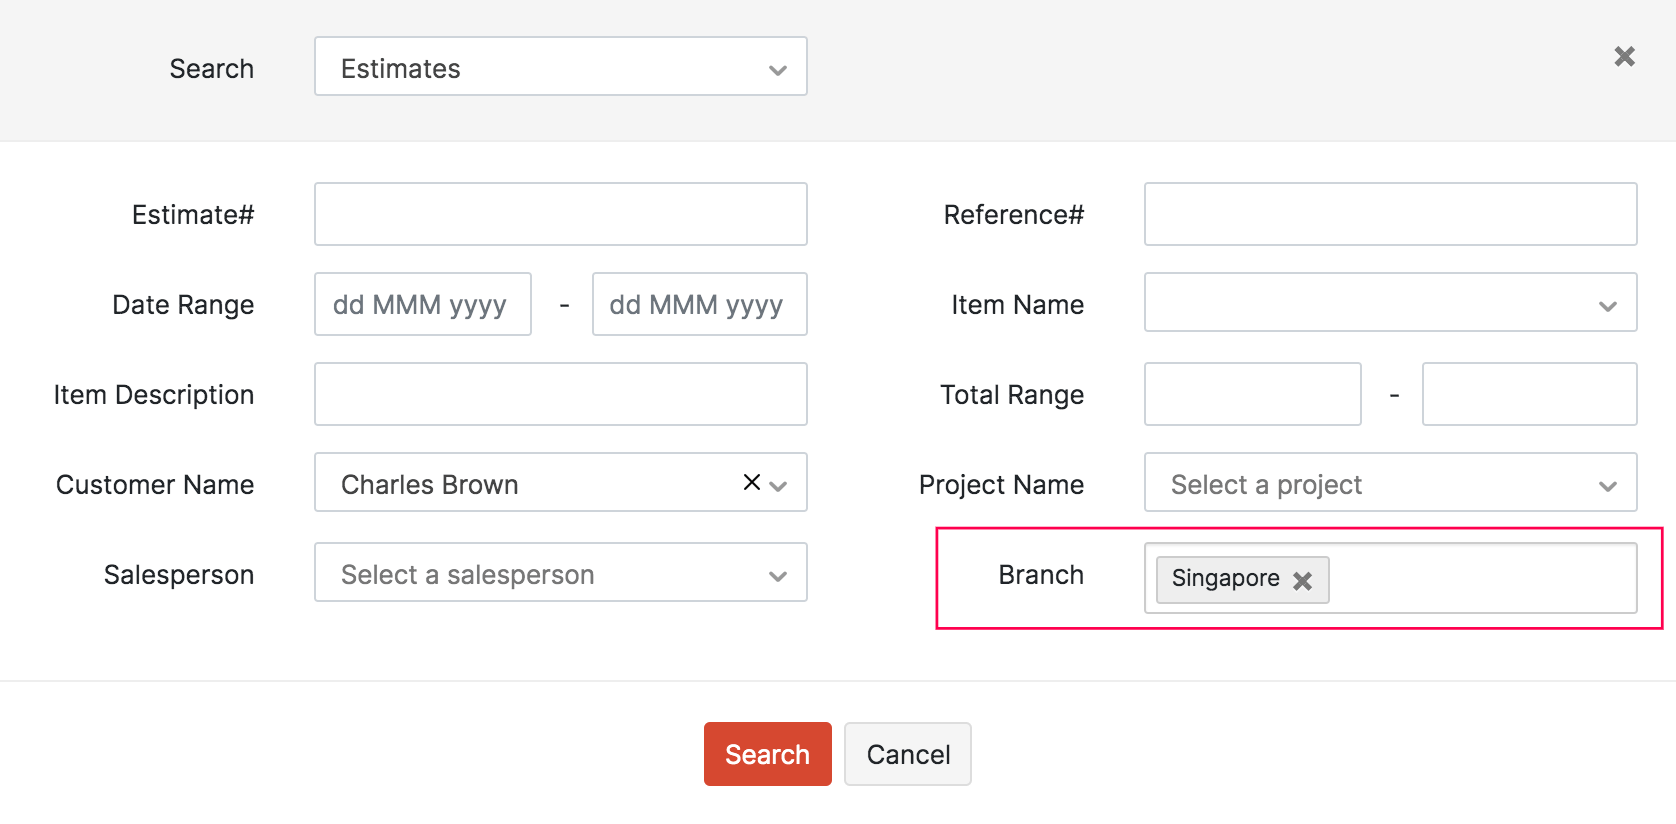The height and width of the screenshot is (824, 1676).
Task: Open the Select a project dropdown
Action: pos(1390,483)
